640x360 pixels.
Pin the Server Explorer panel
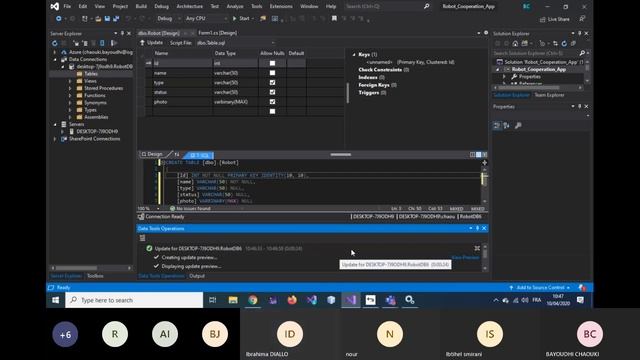(x=122, y=33)
